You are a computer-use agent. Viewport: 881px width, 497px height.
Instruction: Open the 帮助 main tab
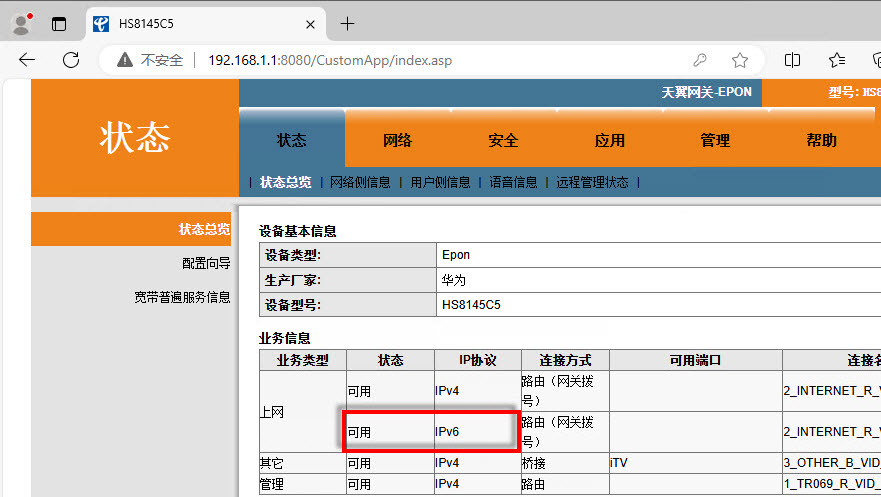tap(821, 140)
